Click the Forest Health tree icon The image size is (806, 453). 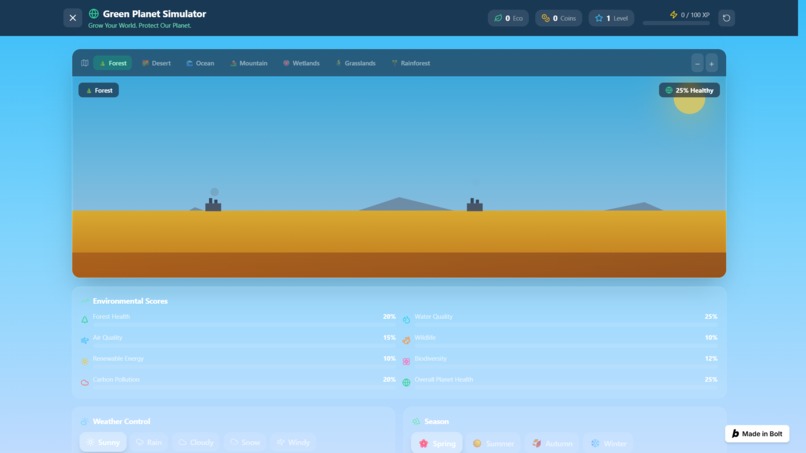tap(85, 319)
